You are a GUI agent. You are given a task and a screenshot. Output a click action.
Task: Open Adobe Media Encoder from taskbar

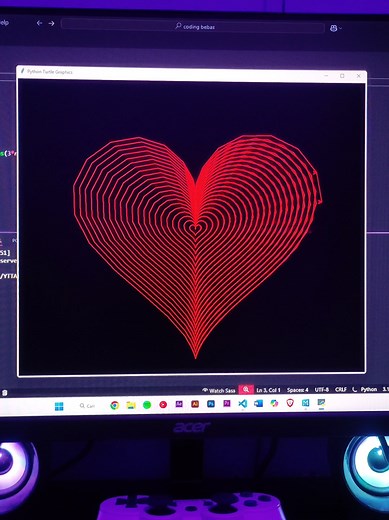179,404
